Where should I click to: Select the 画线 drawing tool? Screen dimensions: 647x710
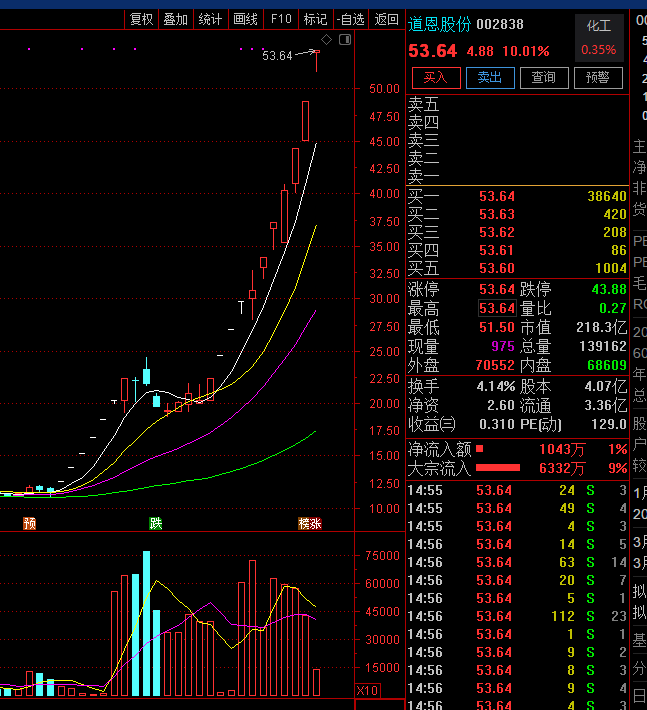pyautogui.click(x=245, y=19)
